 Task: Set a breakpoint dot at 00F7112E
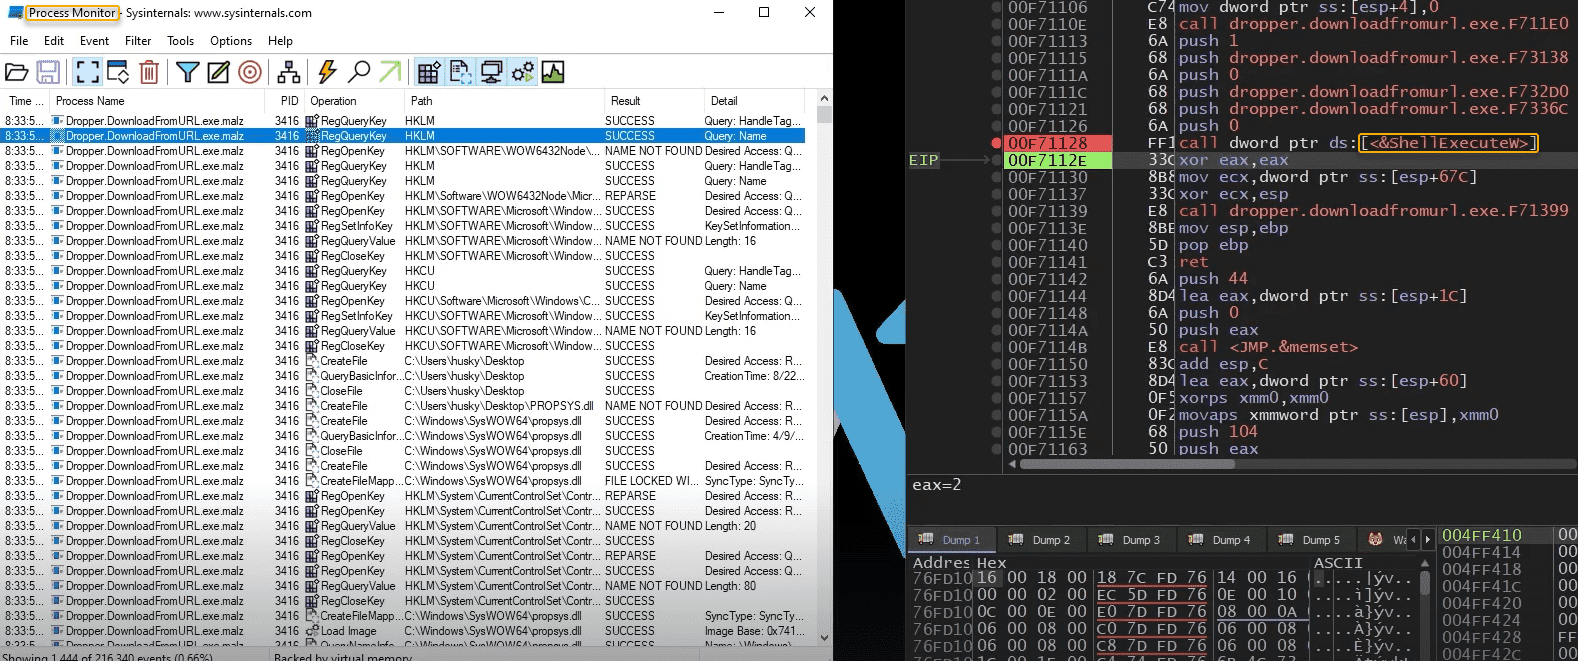(x=996, y=160)
